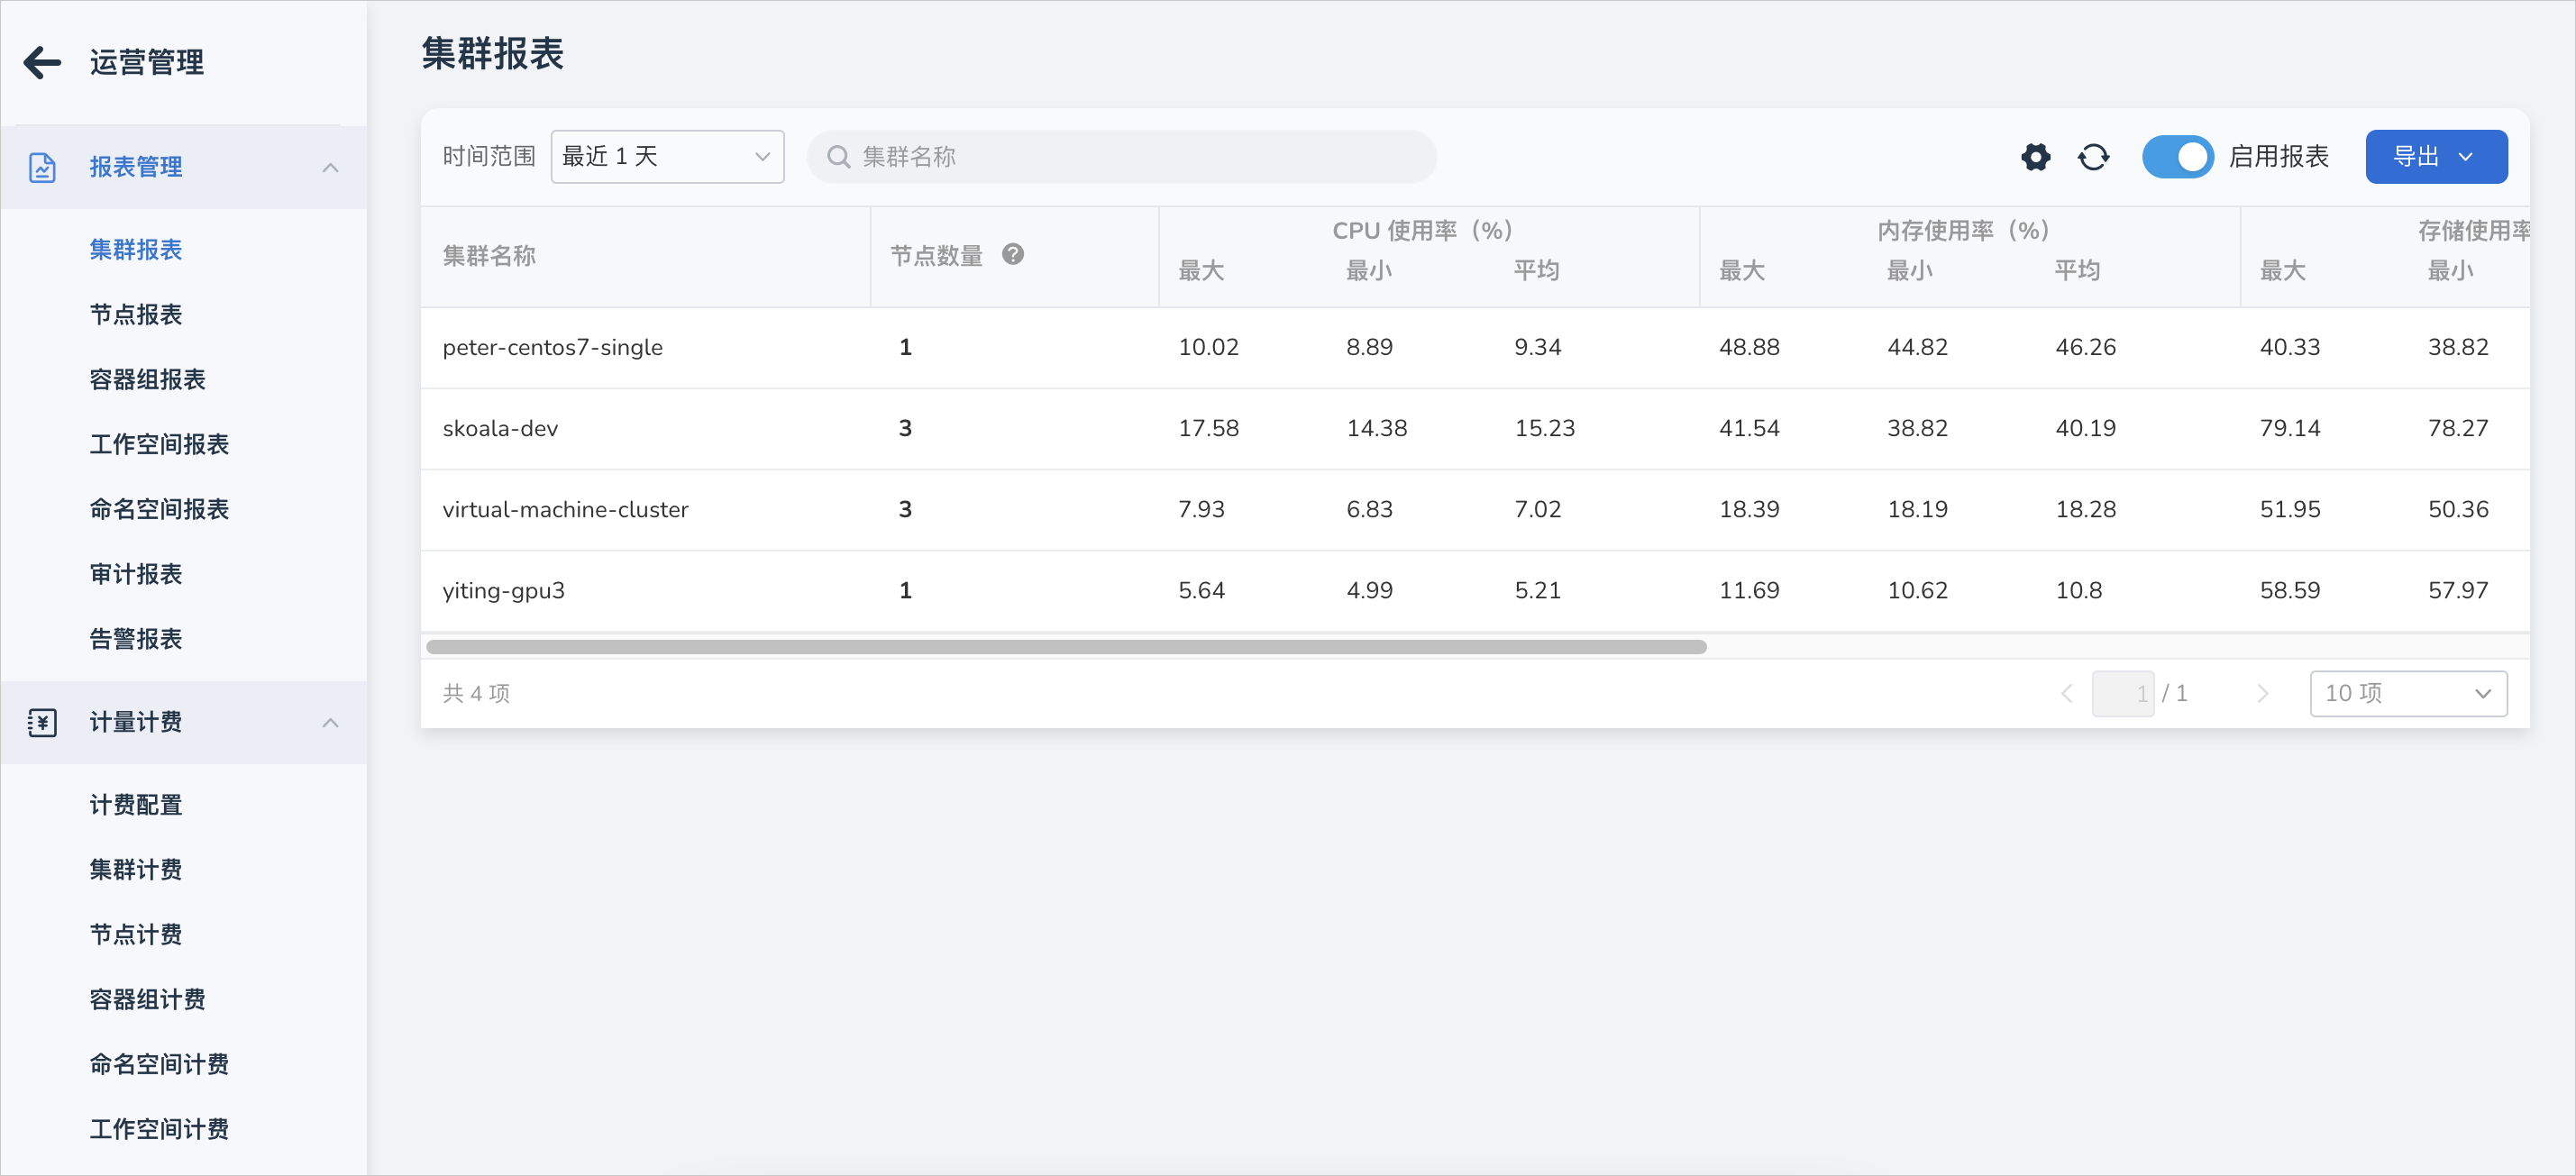Open 容器组报表 in the sidebar
Image resolution: width=2576 pixels, height=1176 pixels.
point(147,379)
